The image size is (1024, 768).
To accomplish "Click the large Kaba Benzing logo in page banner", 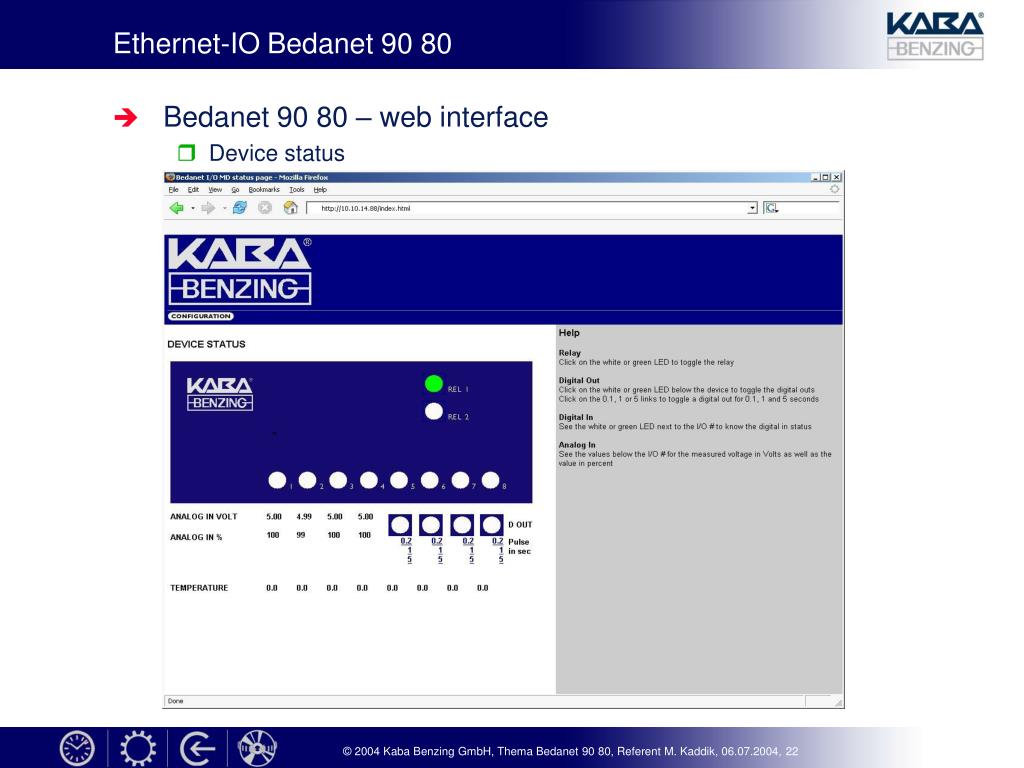I will coord(240,271).
